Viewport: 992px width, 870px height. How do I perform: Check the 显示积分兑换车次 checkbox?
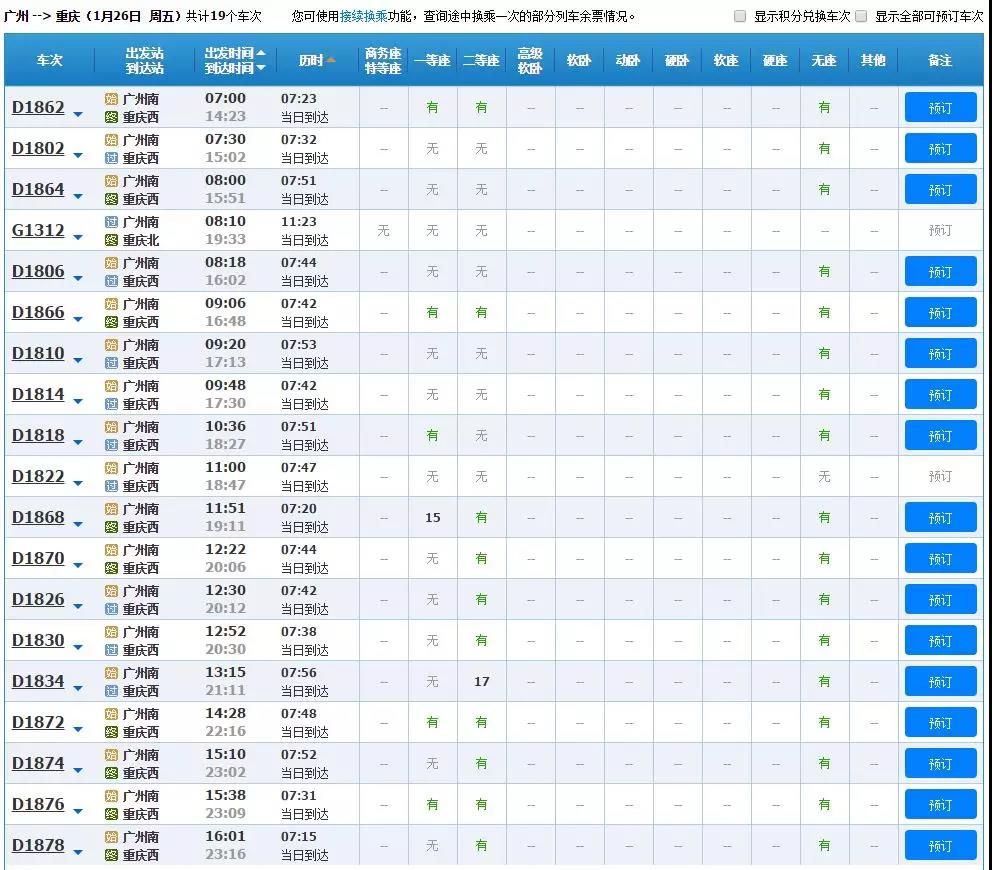pos(739,16)
